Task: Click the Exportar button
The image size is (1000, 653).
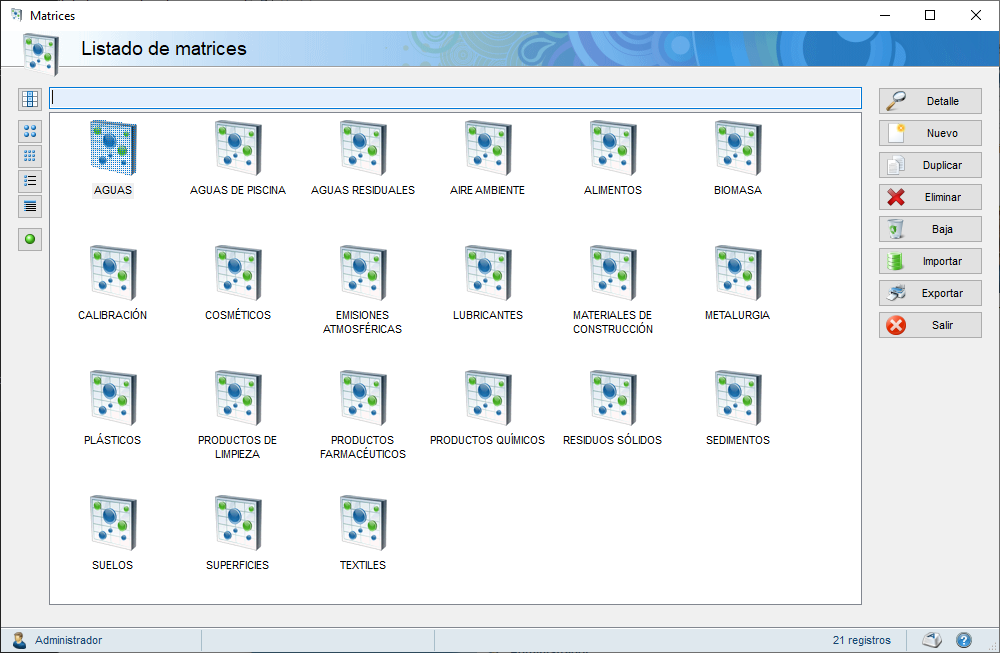Action: (930, 293)
